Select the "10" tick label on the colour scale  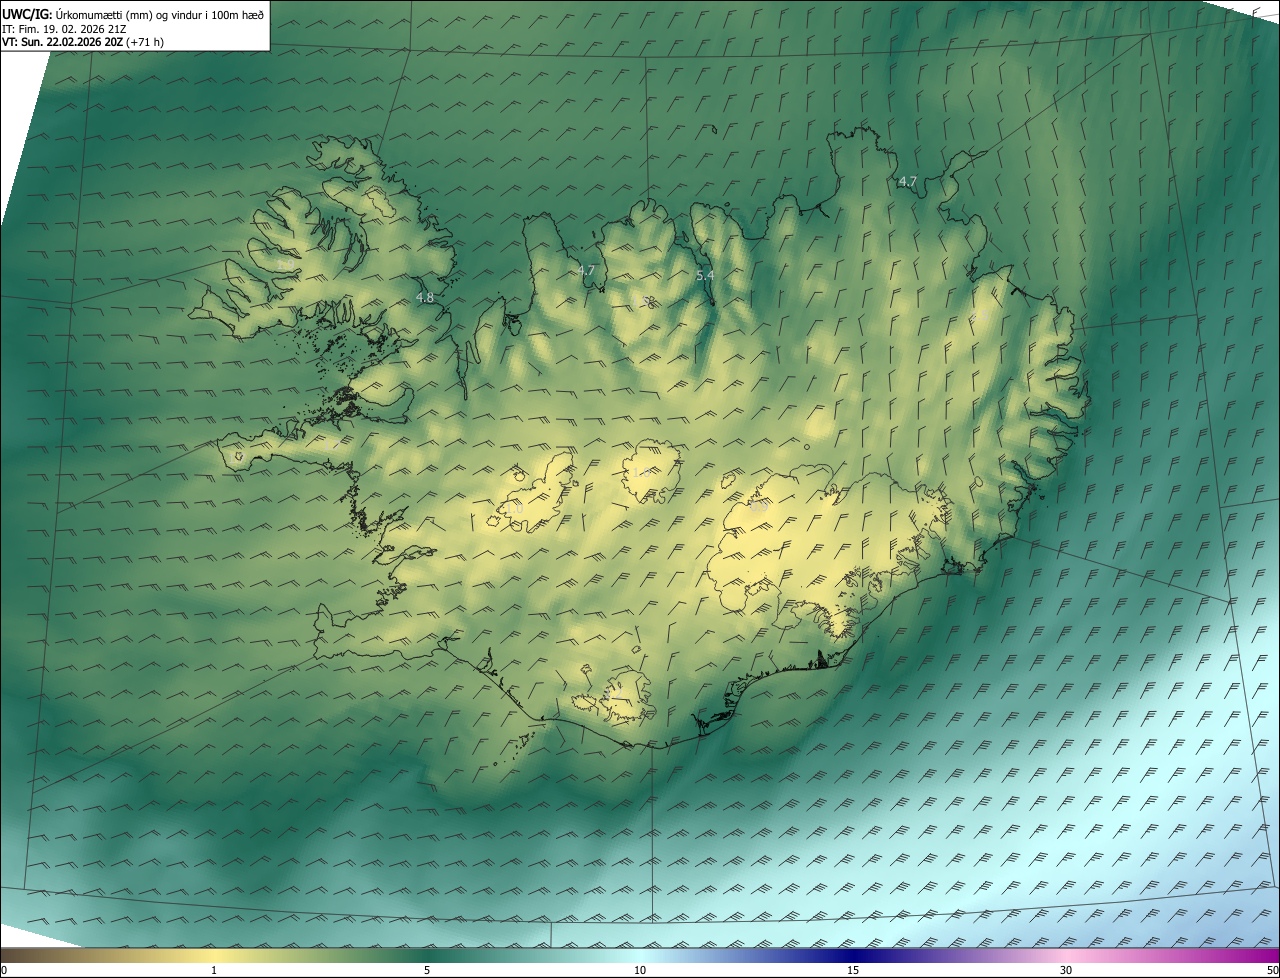[640, 970]
